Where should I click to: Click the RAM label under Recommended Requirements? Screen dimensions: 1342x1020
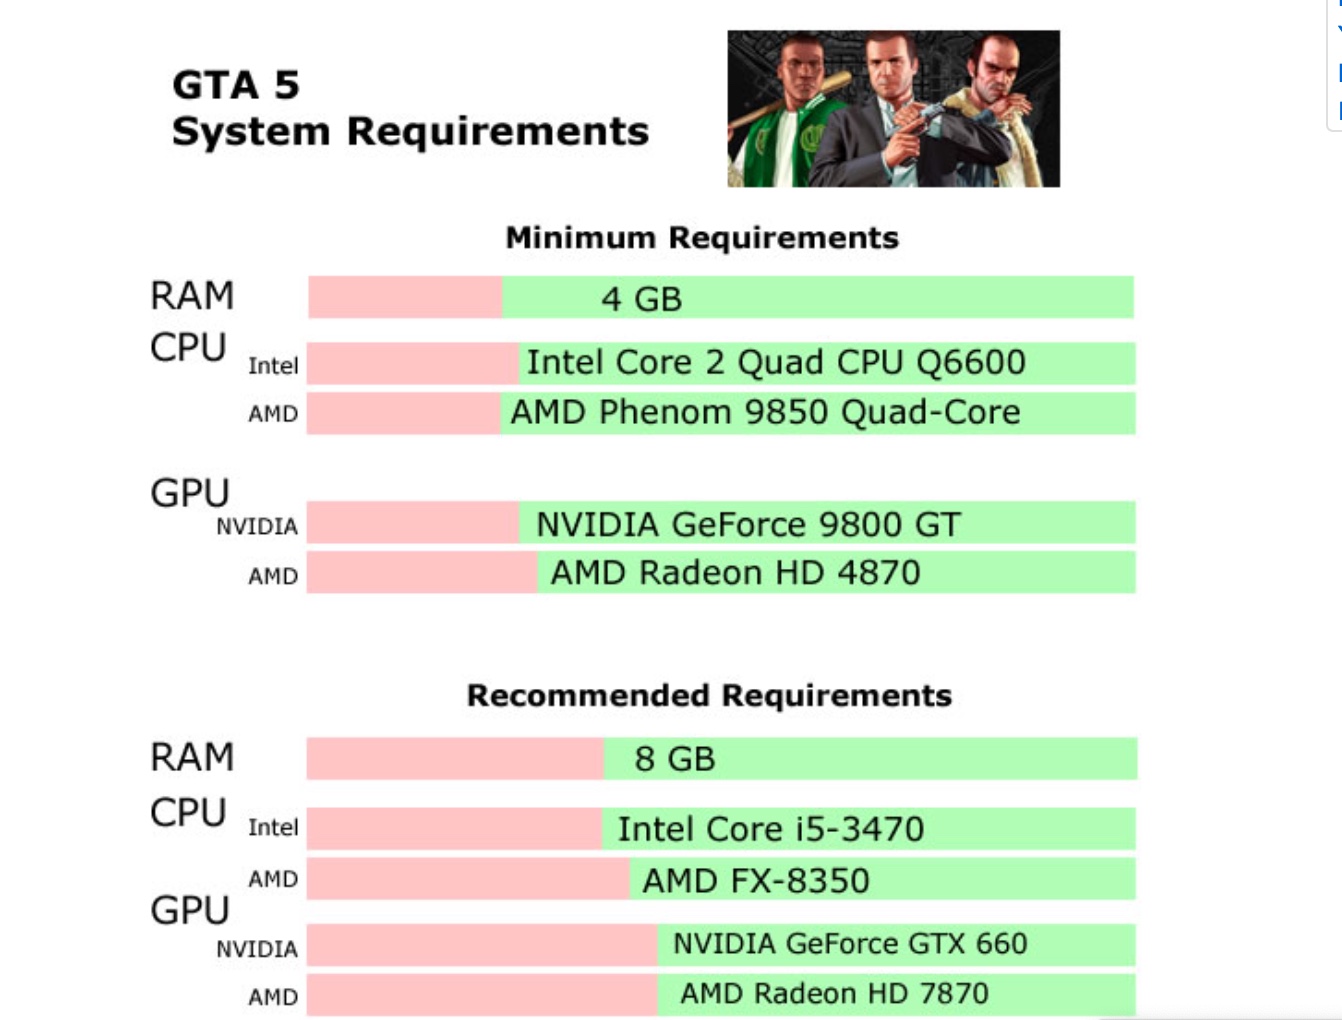192,757
